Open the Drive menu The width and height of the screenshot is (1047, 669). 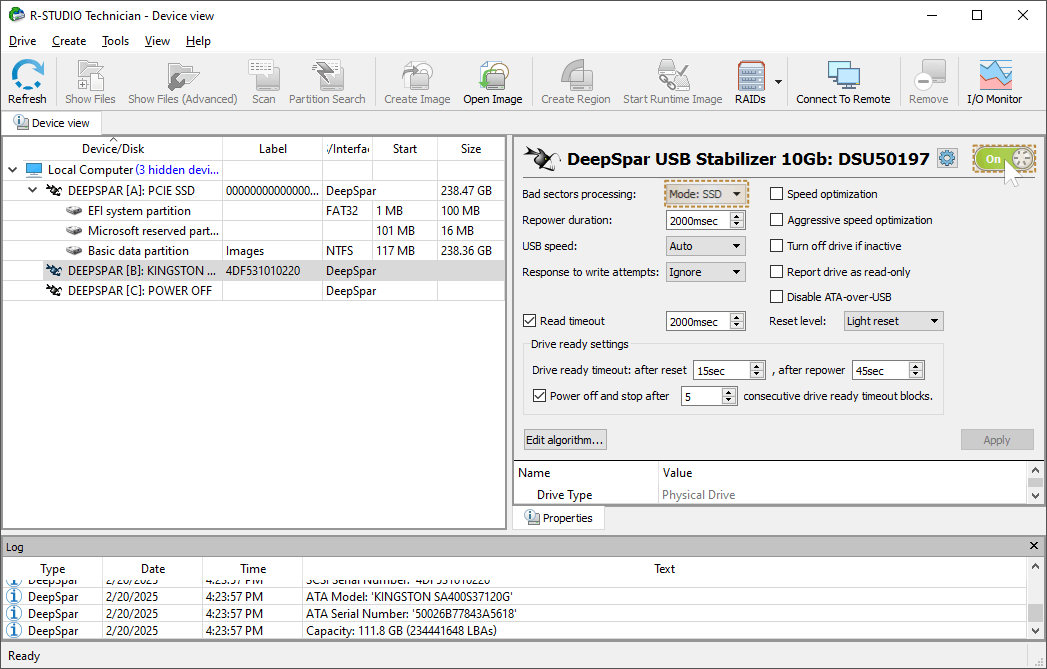click(23, 41)
